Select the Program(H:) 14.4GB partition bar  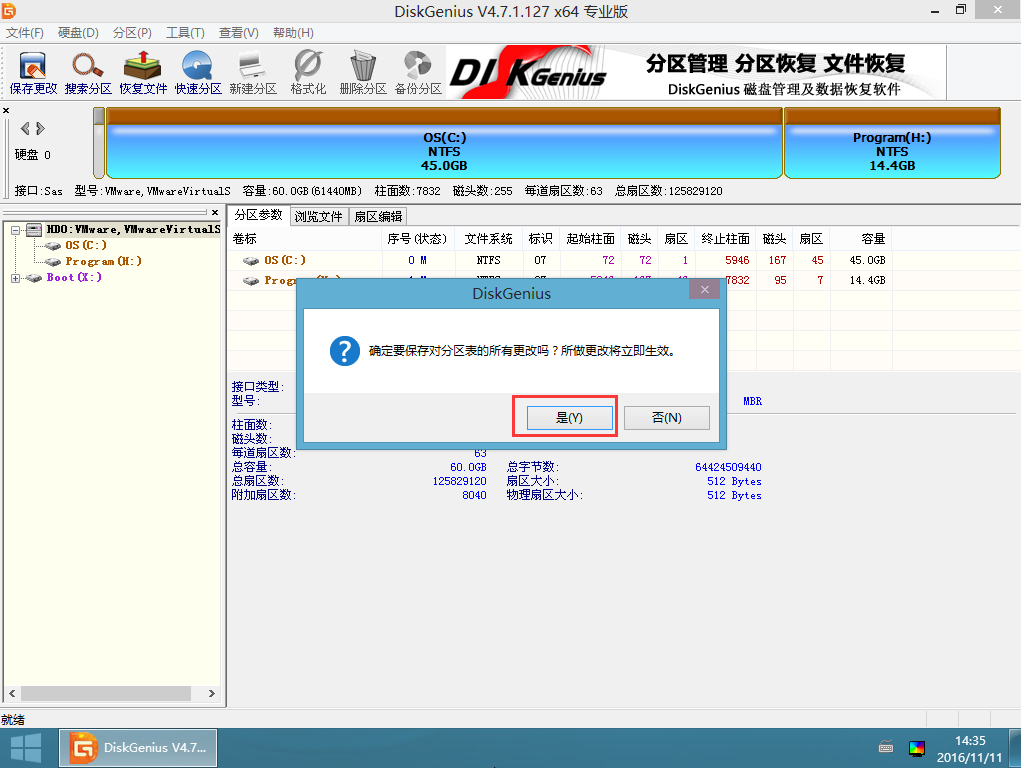[x=892, y=143]
